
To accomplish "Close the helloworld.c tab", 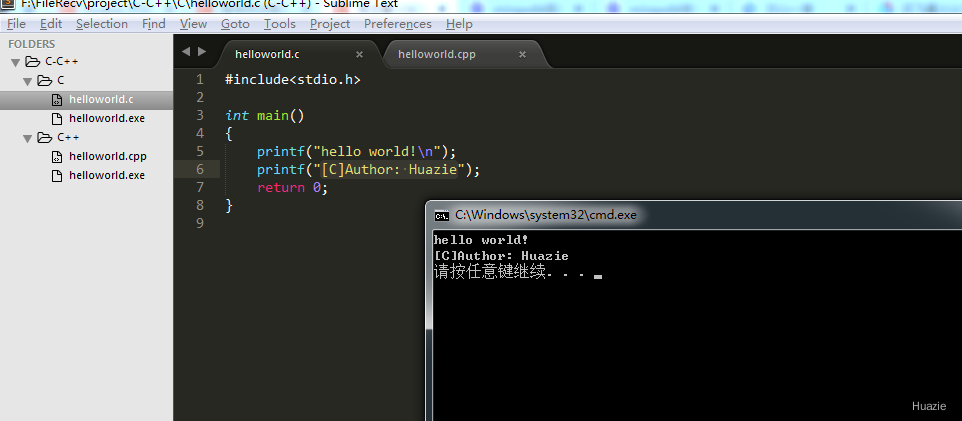I will 360,55.
